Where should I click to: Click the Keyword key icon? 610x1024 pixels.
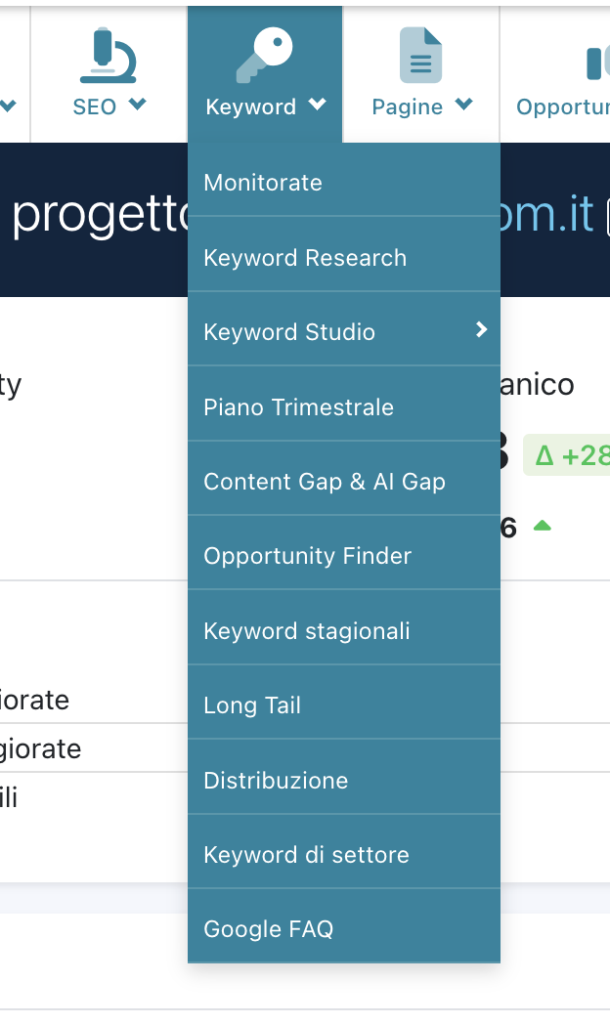click(264, 54)
